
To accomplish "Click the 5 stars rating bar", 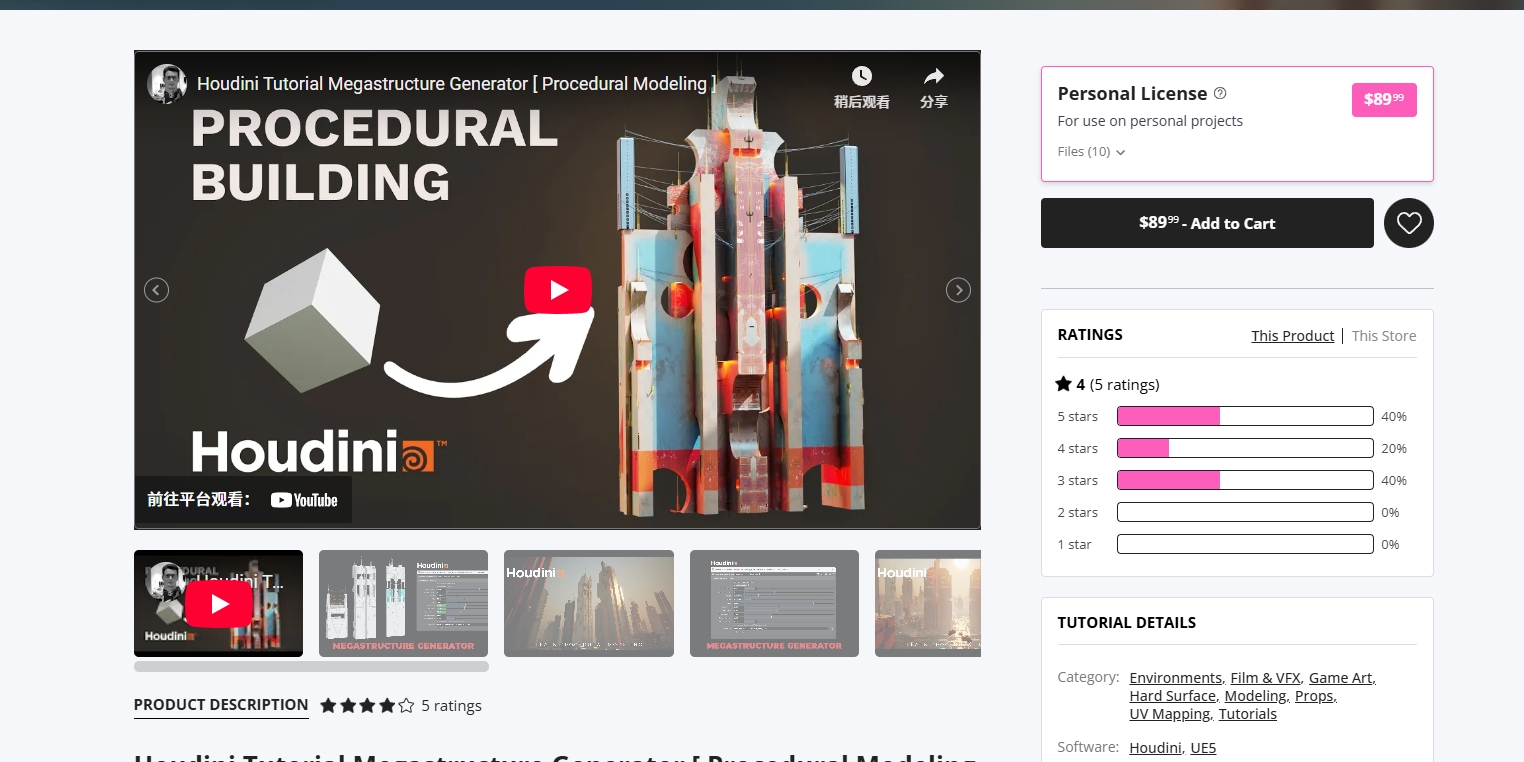I will click(1245, 416).
